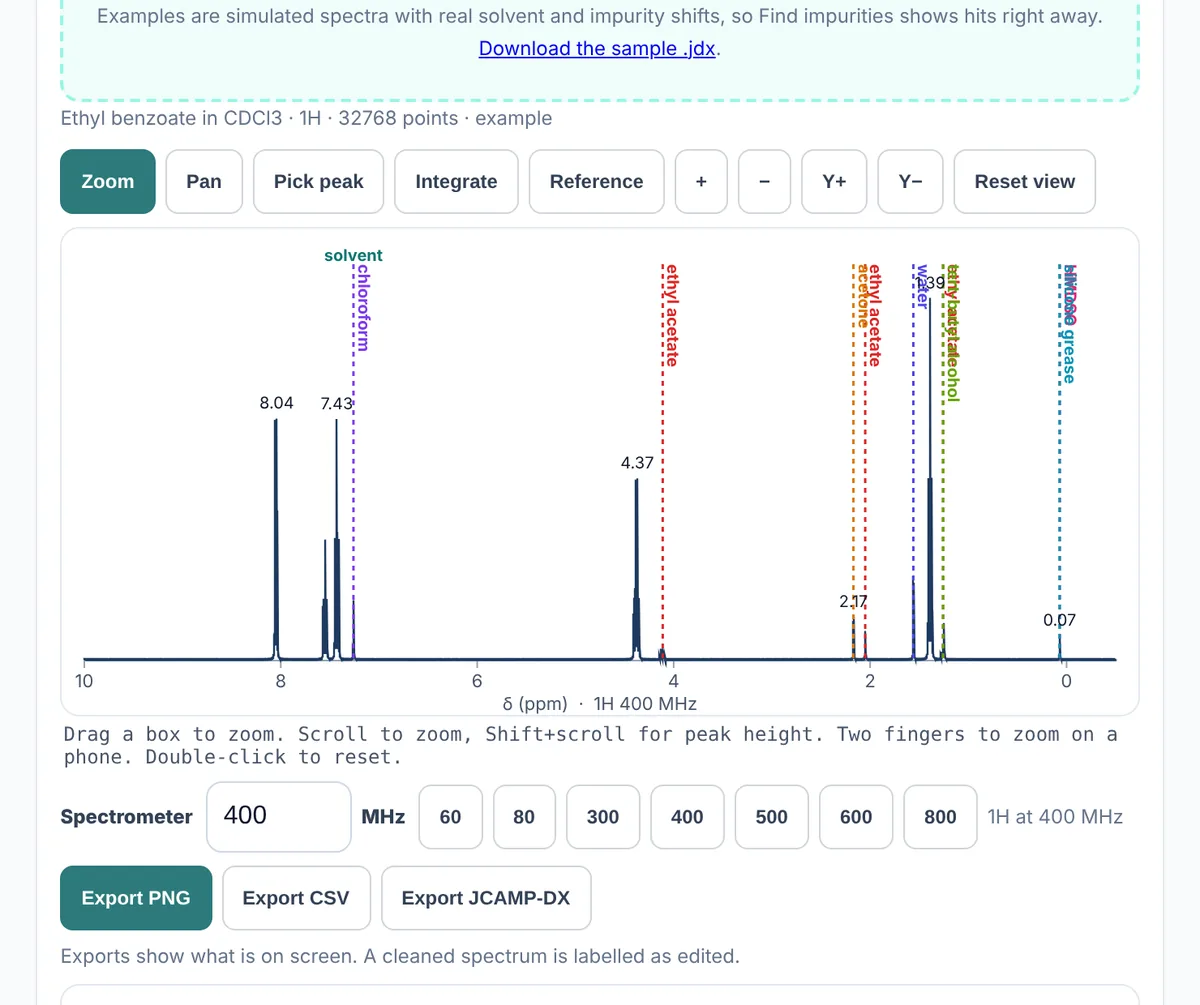Click the chloroform impurity marker label
Image resolution: width=1200 pixels, height=1005 pixels.
coord(364,307)
